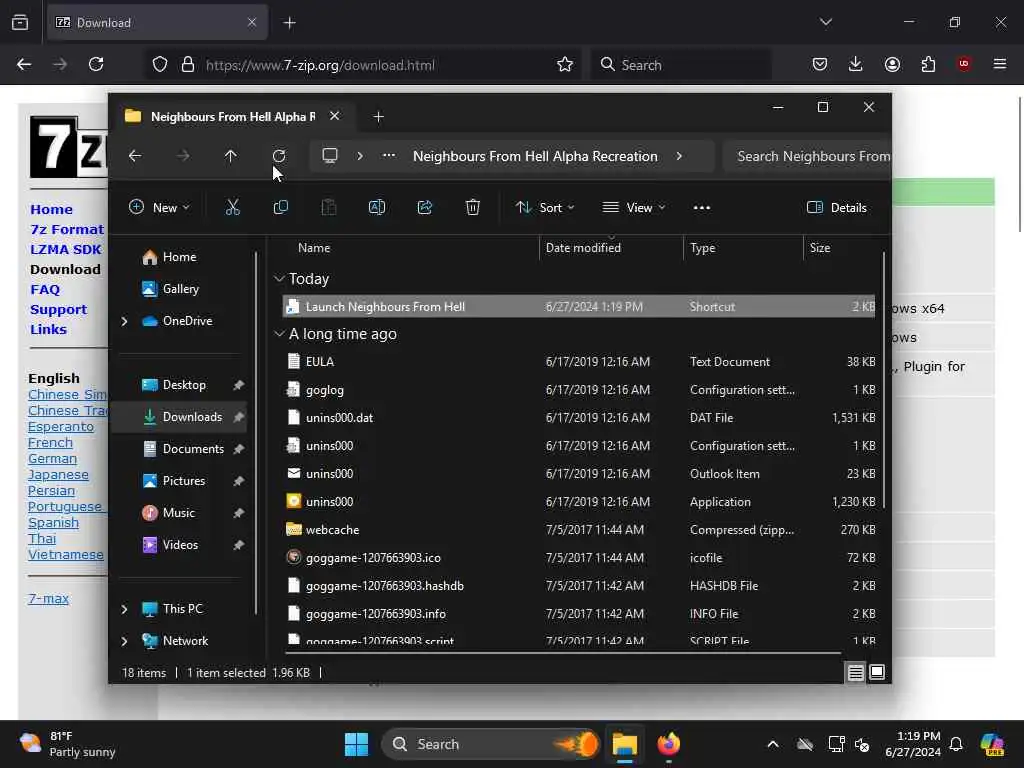Click the breadcrumb ellipsis in Explorer address bar
Image resolution: width=1024 pixels, height=768 pixels.
pos(389,155)
